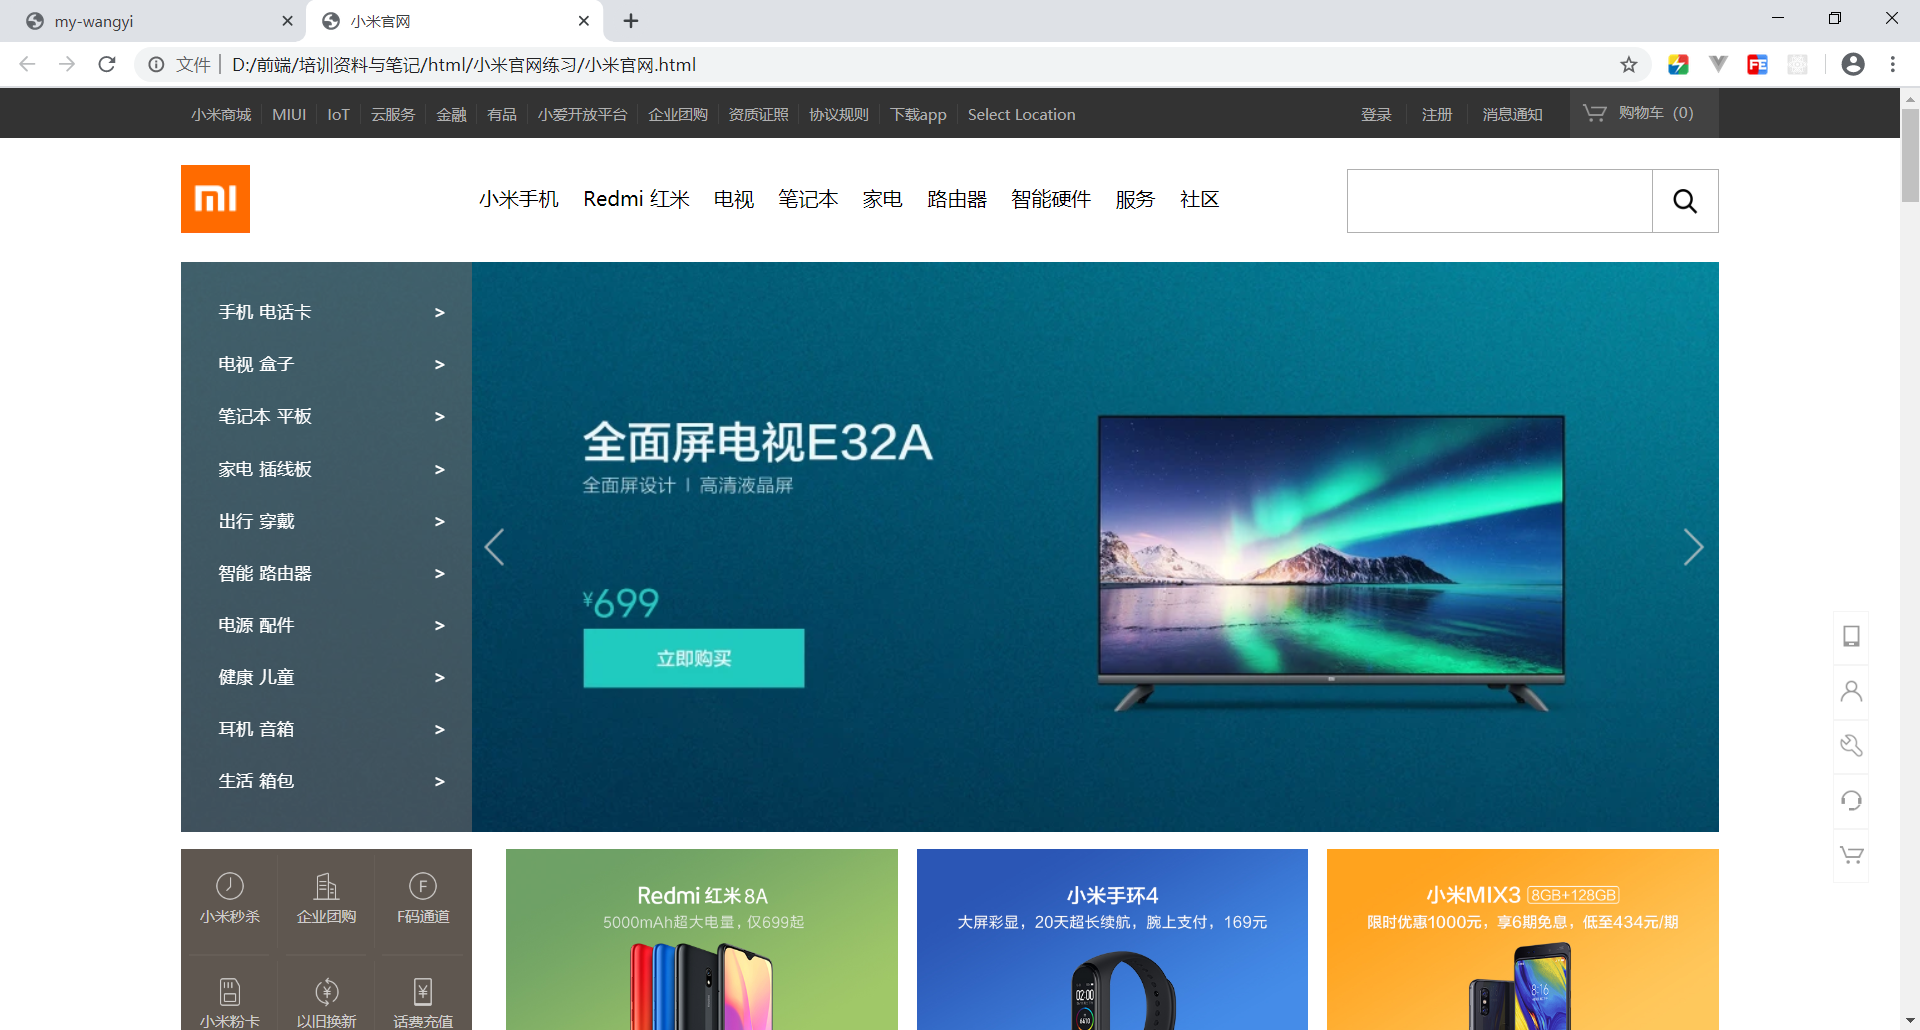
Task: Click the headset support icon in right sidebar
Action: pyautogui.click(x=1851, y=800)
